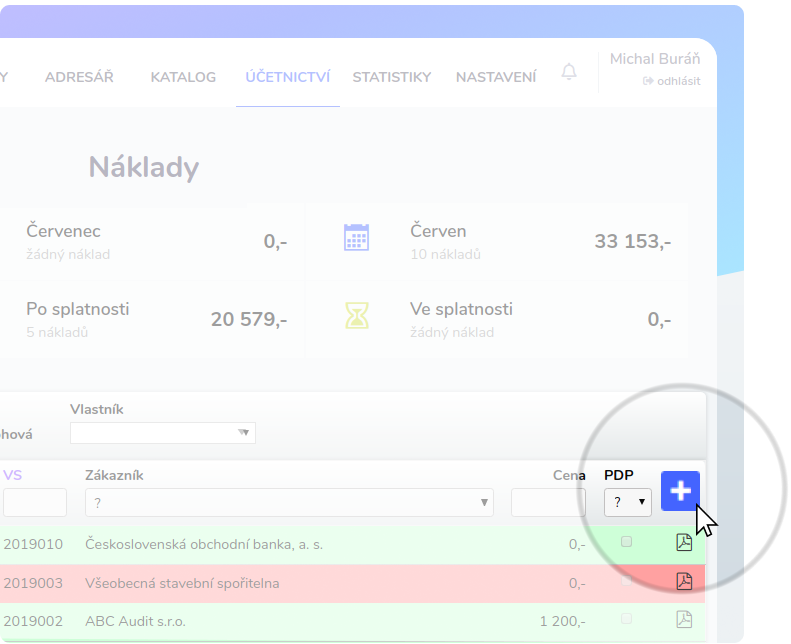Select the ÚČETNICTVÍ menu tab
Screen dimensions: 791x644
(x=288, y=77)
